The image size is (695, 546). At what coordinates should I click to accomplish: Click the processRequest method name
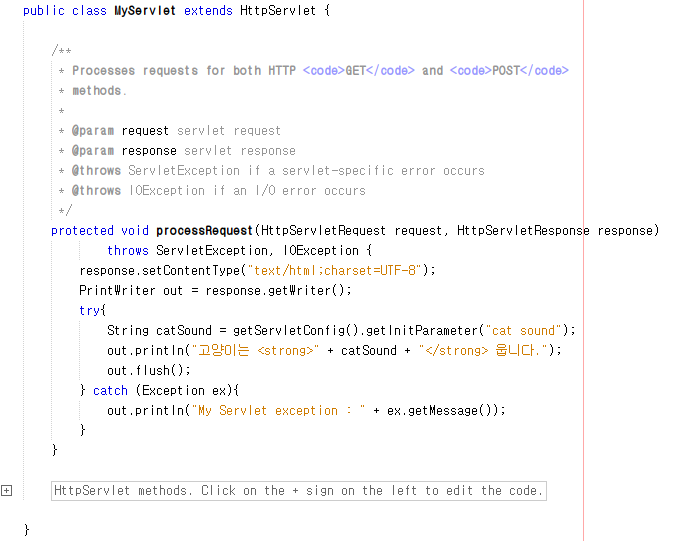204,230
